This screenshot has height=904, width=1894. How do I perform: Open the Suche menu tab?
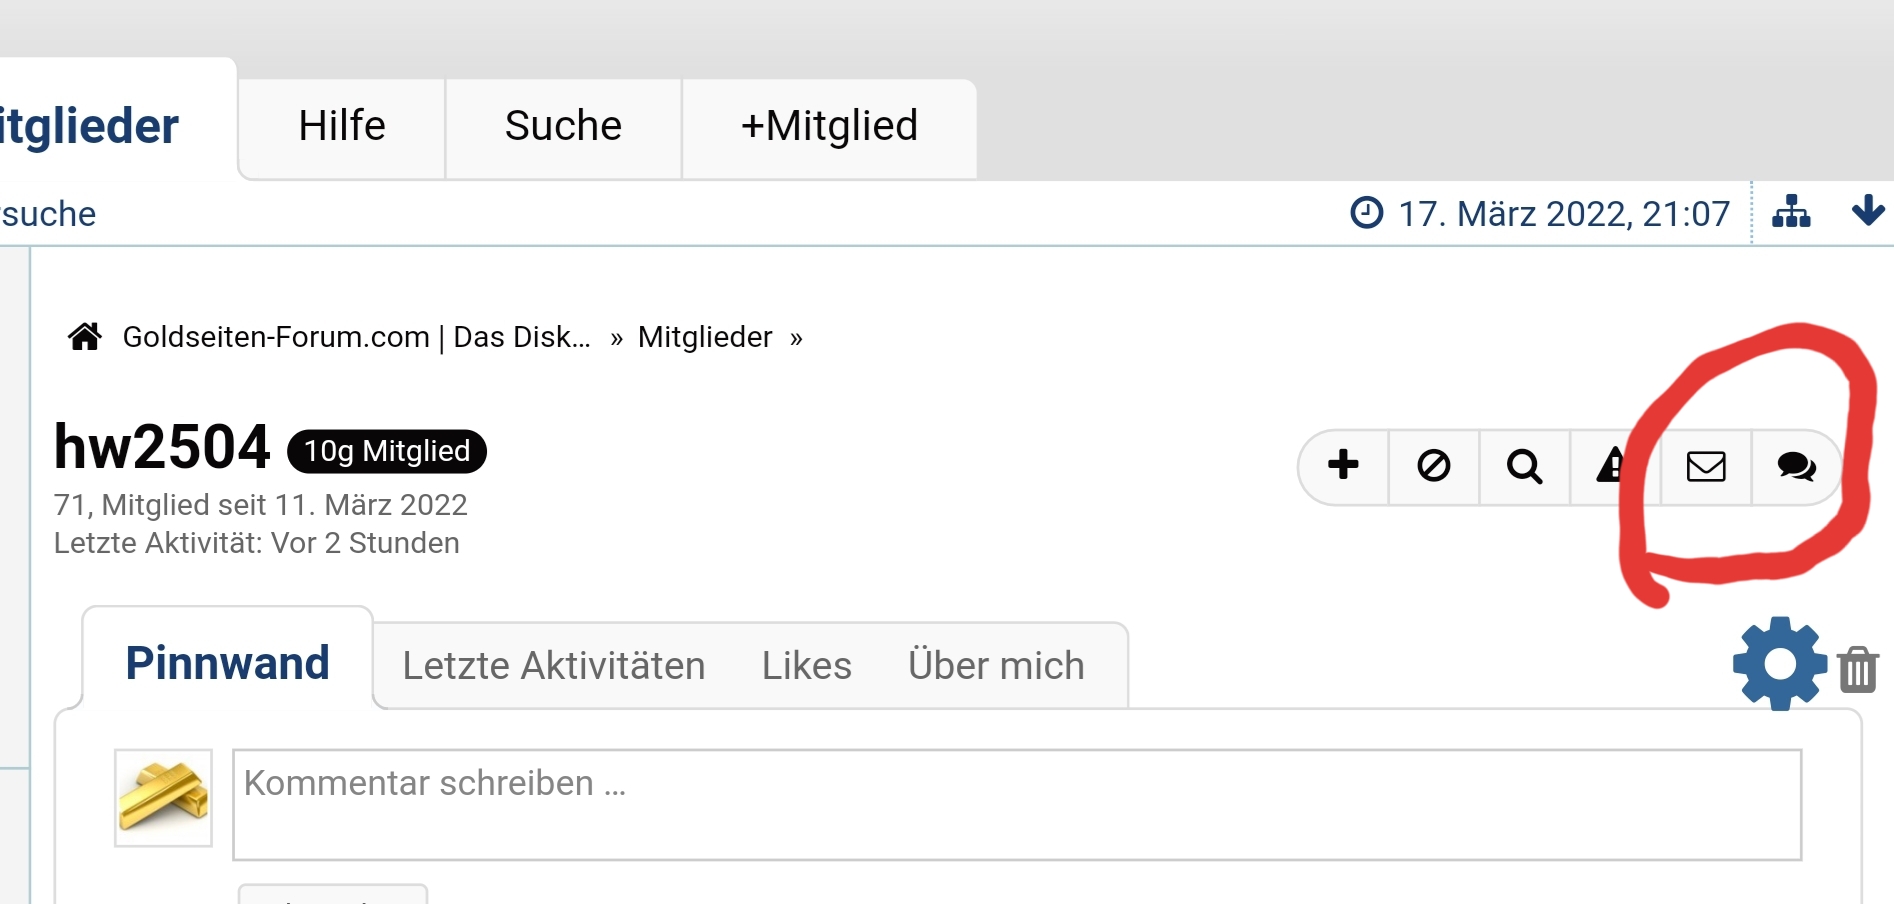[563, 127]
